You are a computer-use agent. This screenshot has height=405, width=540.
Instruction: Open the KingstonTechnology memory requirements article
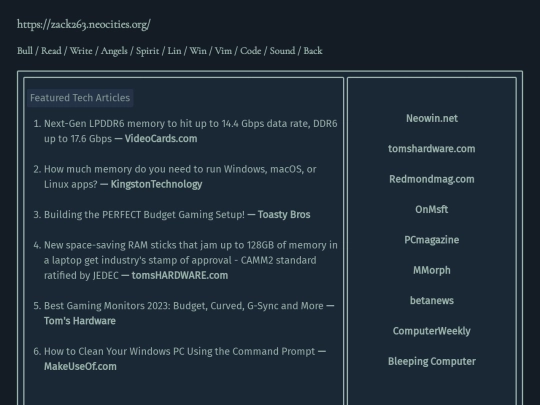(180, 177)
